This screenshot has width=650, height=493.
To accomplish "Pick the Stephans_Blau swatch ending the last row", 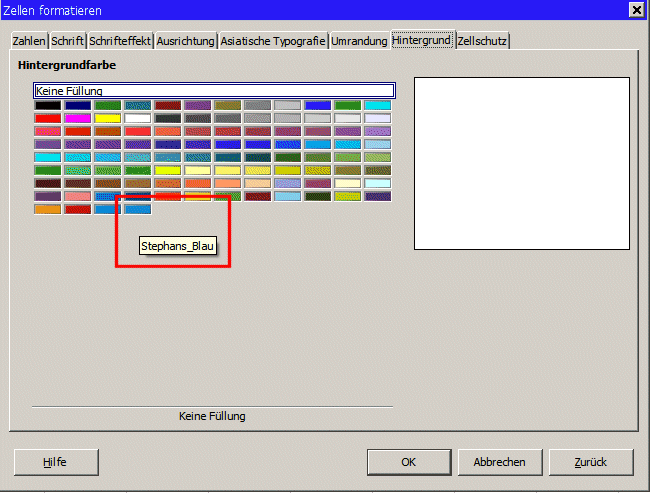I will pyautogui.click(x=137, y=209).
